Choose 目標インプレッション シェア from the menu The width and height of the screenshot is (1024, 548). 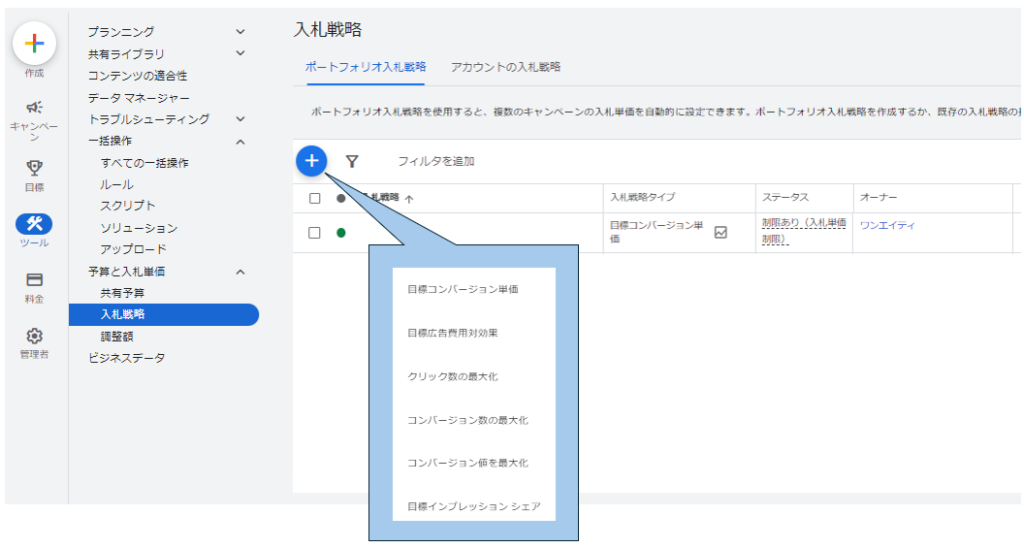click(474, 506)
